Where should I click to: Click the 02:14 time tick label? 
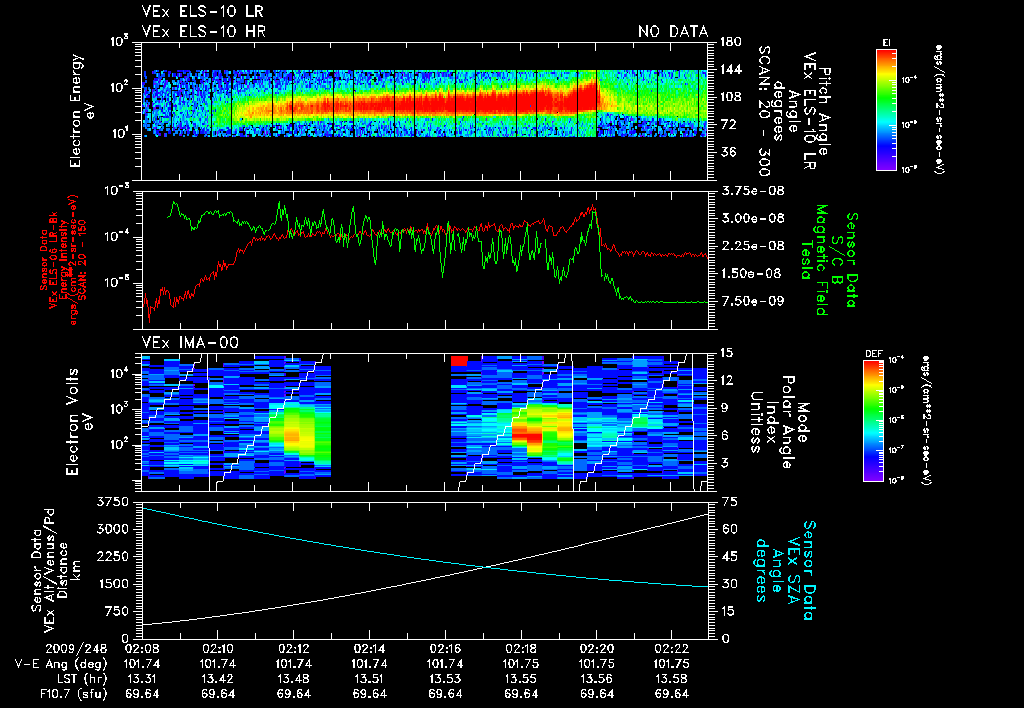point(369,649)
